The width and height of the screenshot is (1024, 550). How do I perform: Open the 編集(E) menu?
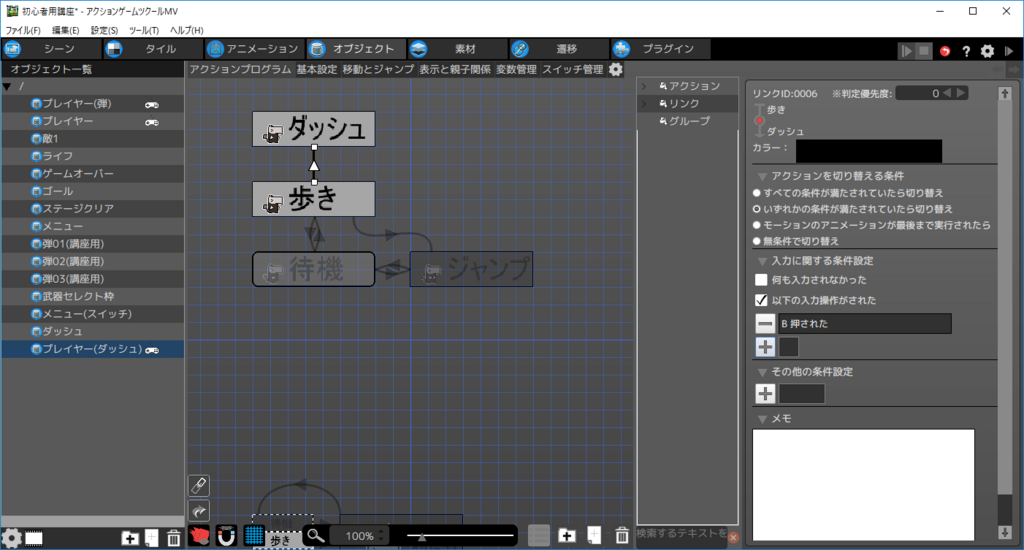[65, 30]
